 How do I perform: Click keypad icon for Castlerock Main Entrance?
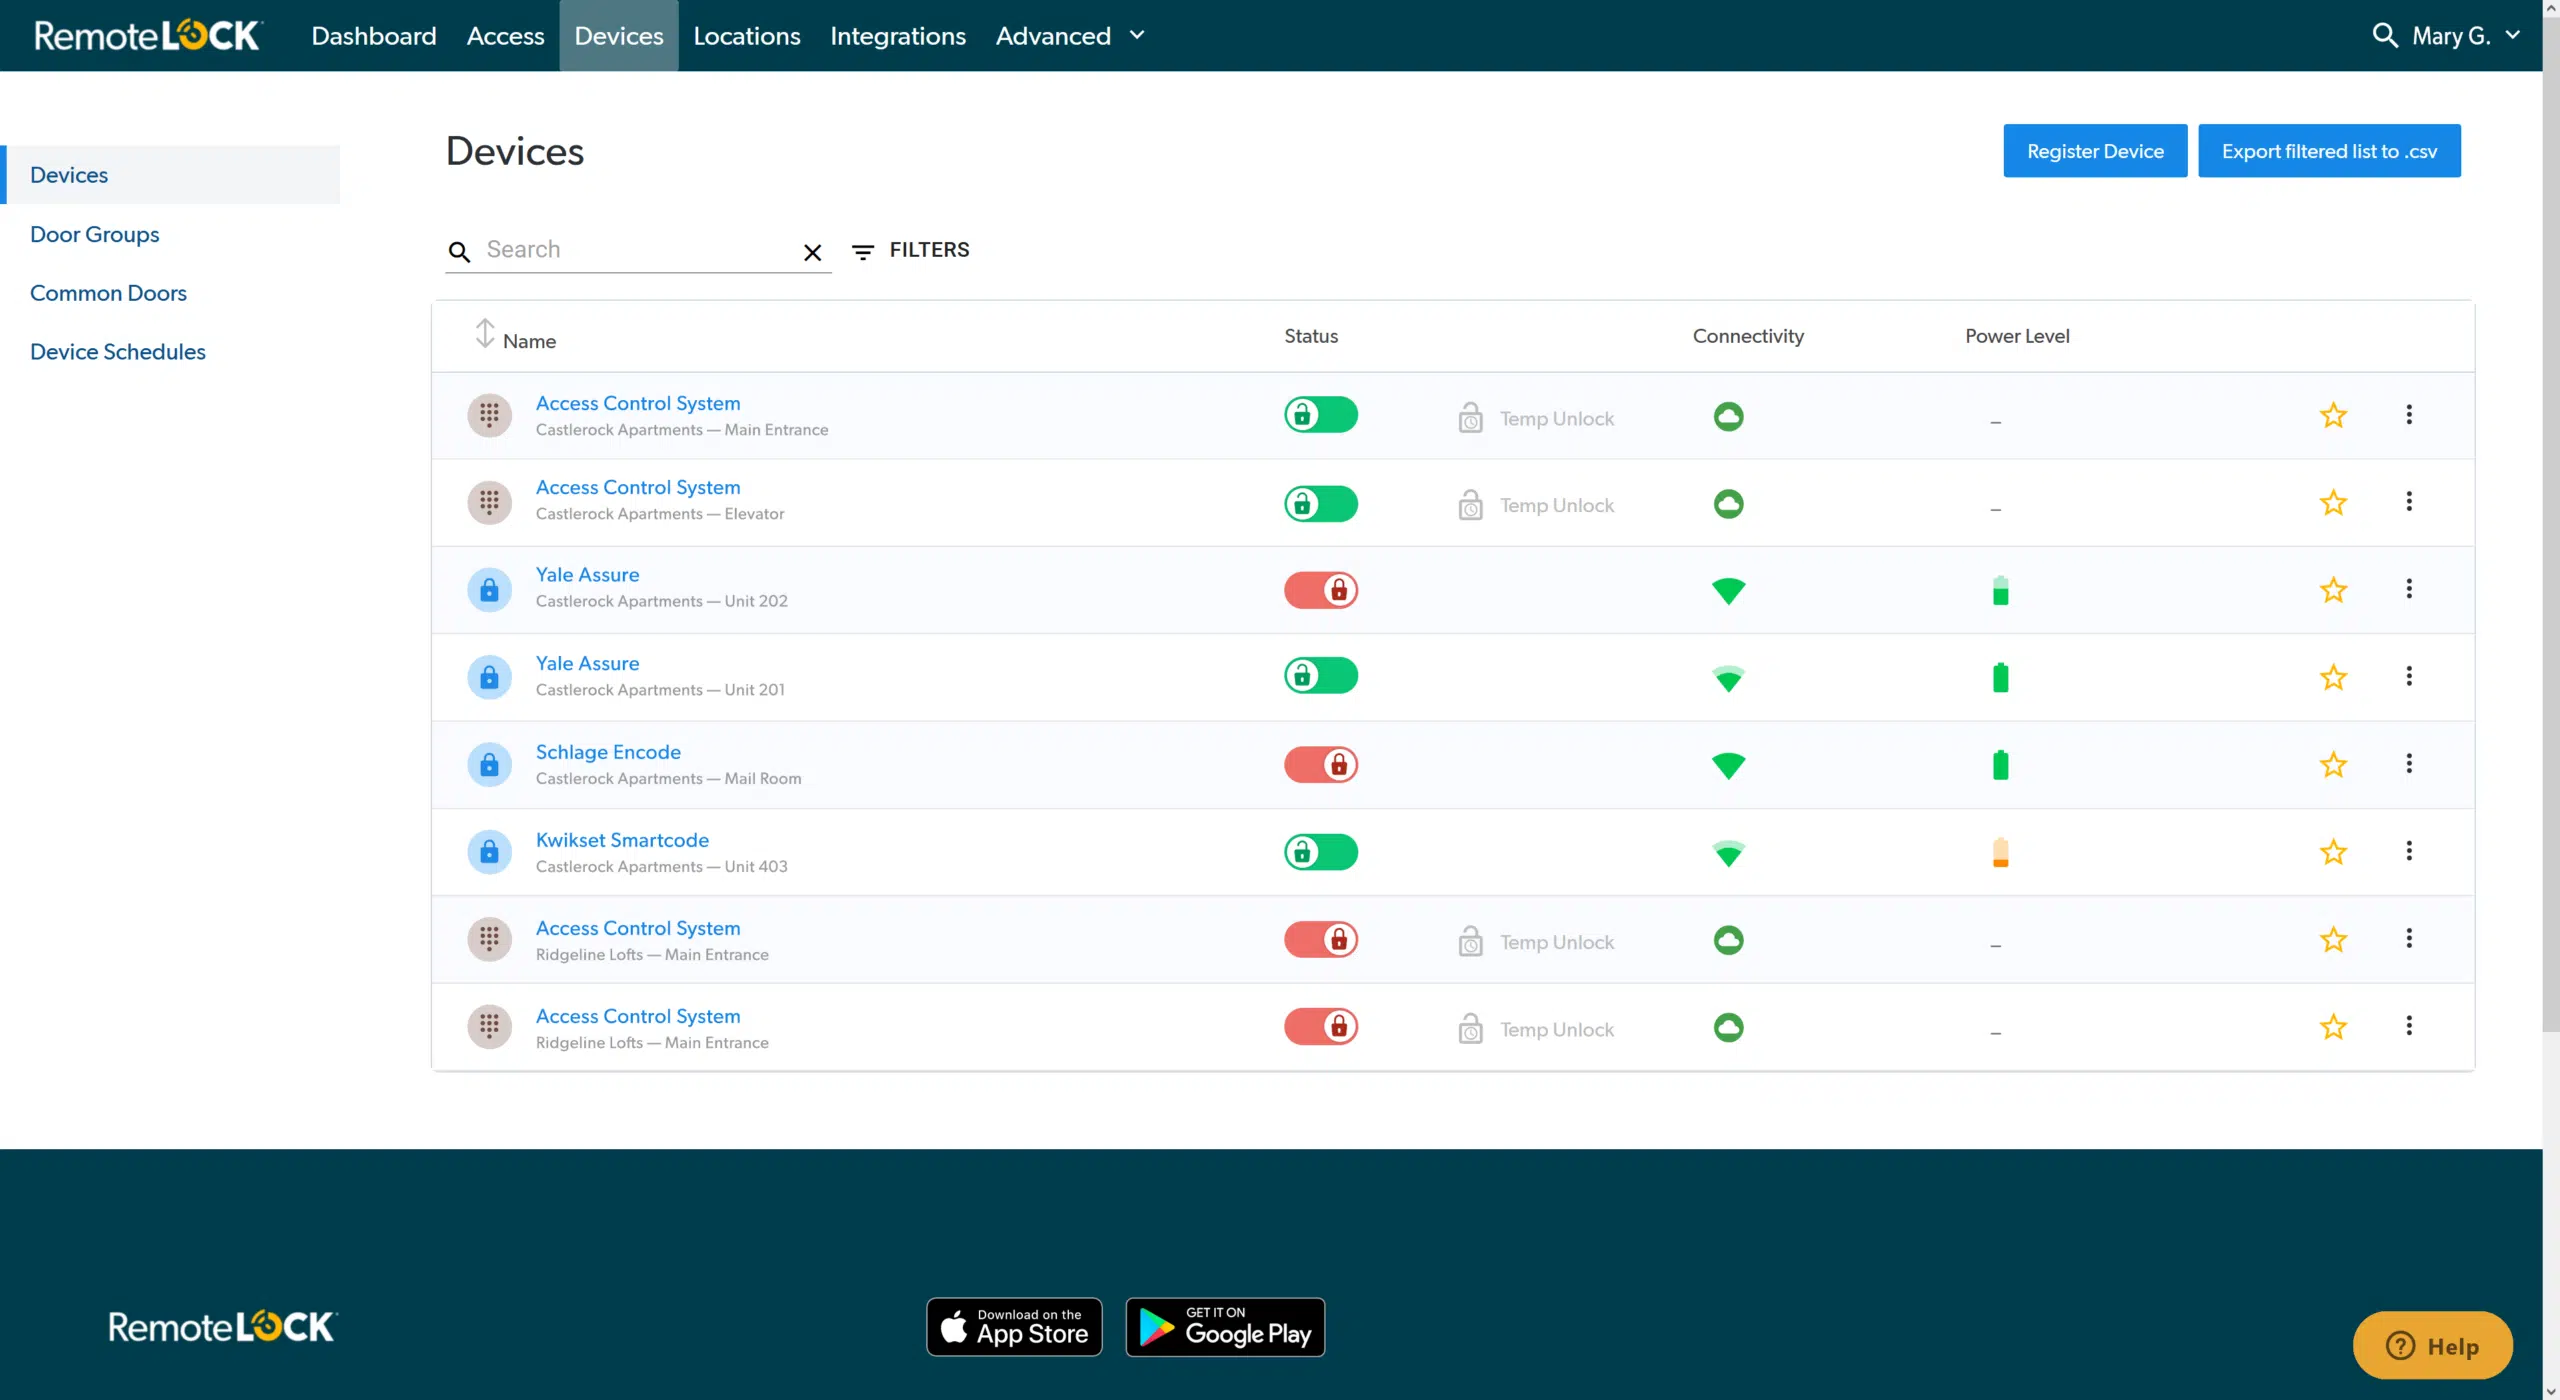pyautogui.click(x=489, y=415)
